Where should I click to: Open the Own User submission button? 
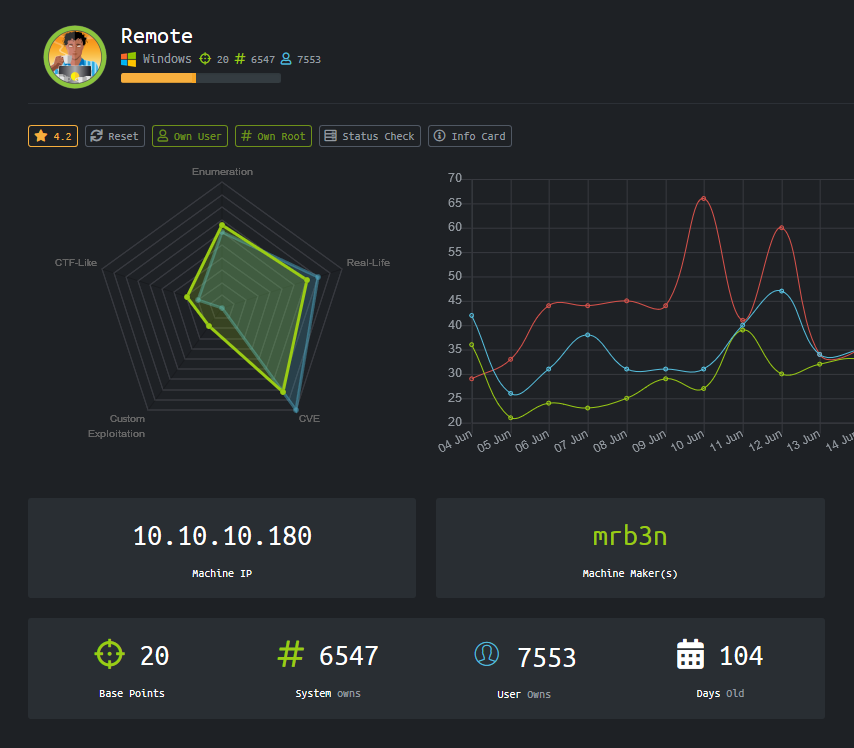tap(190, 136)
